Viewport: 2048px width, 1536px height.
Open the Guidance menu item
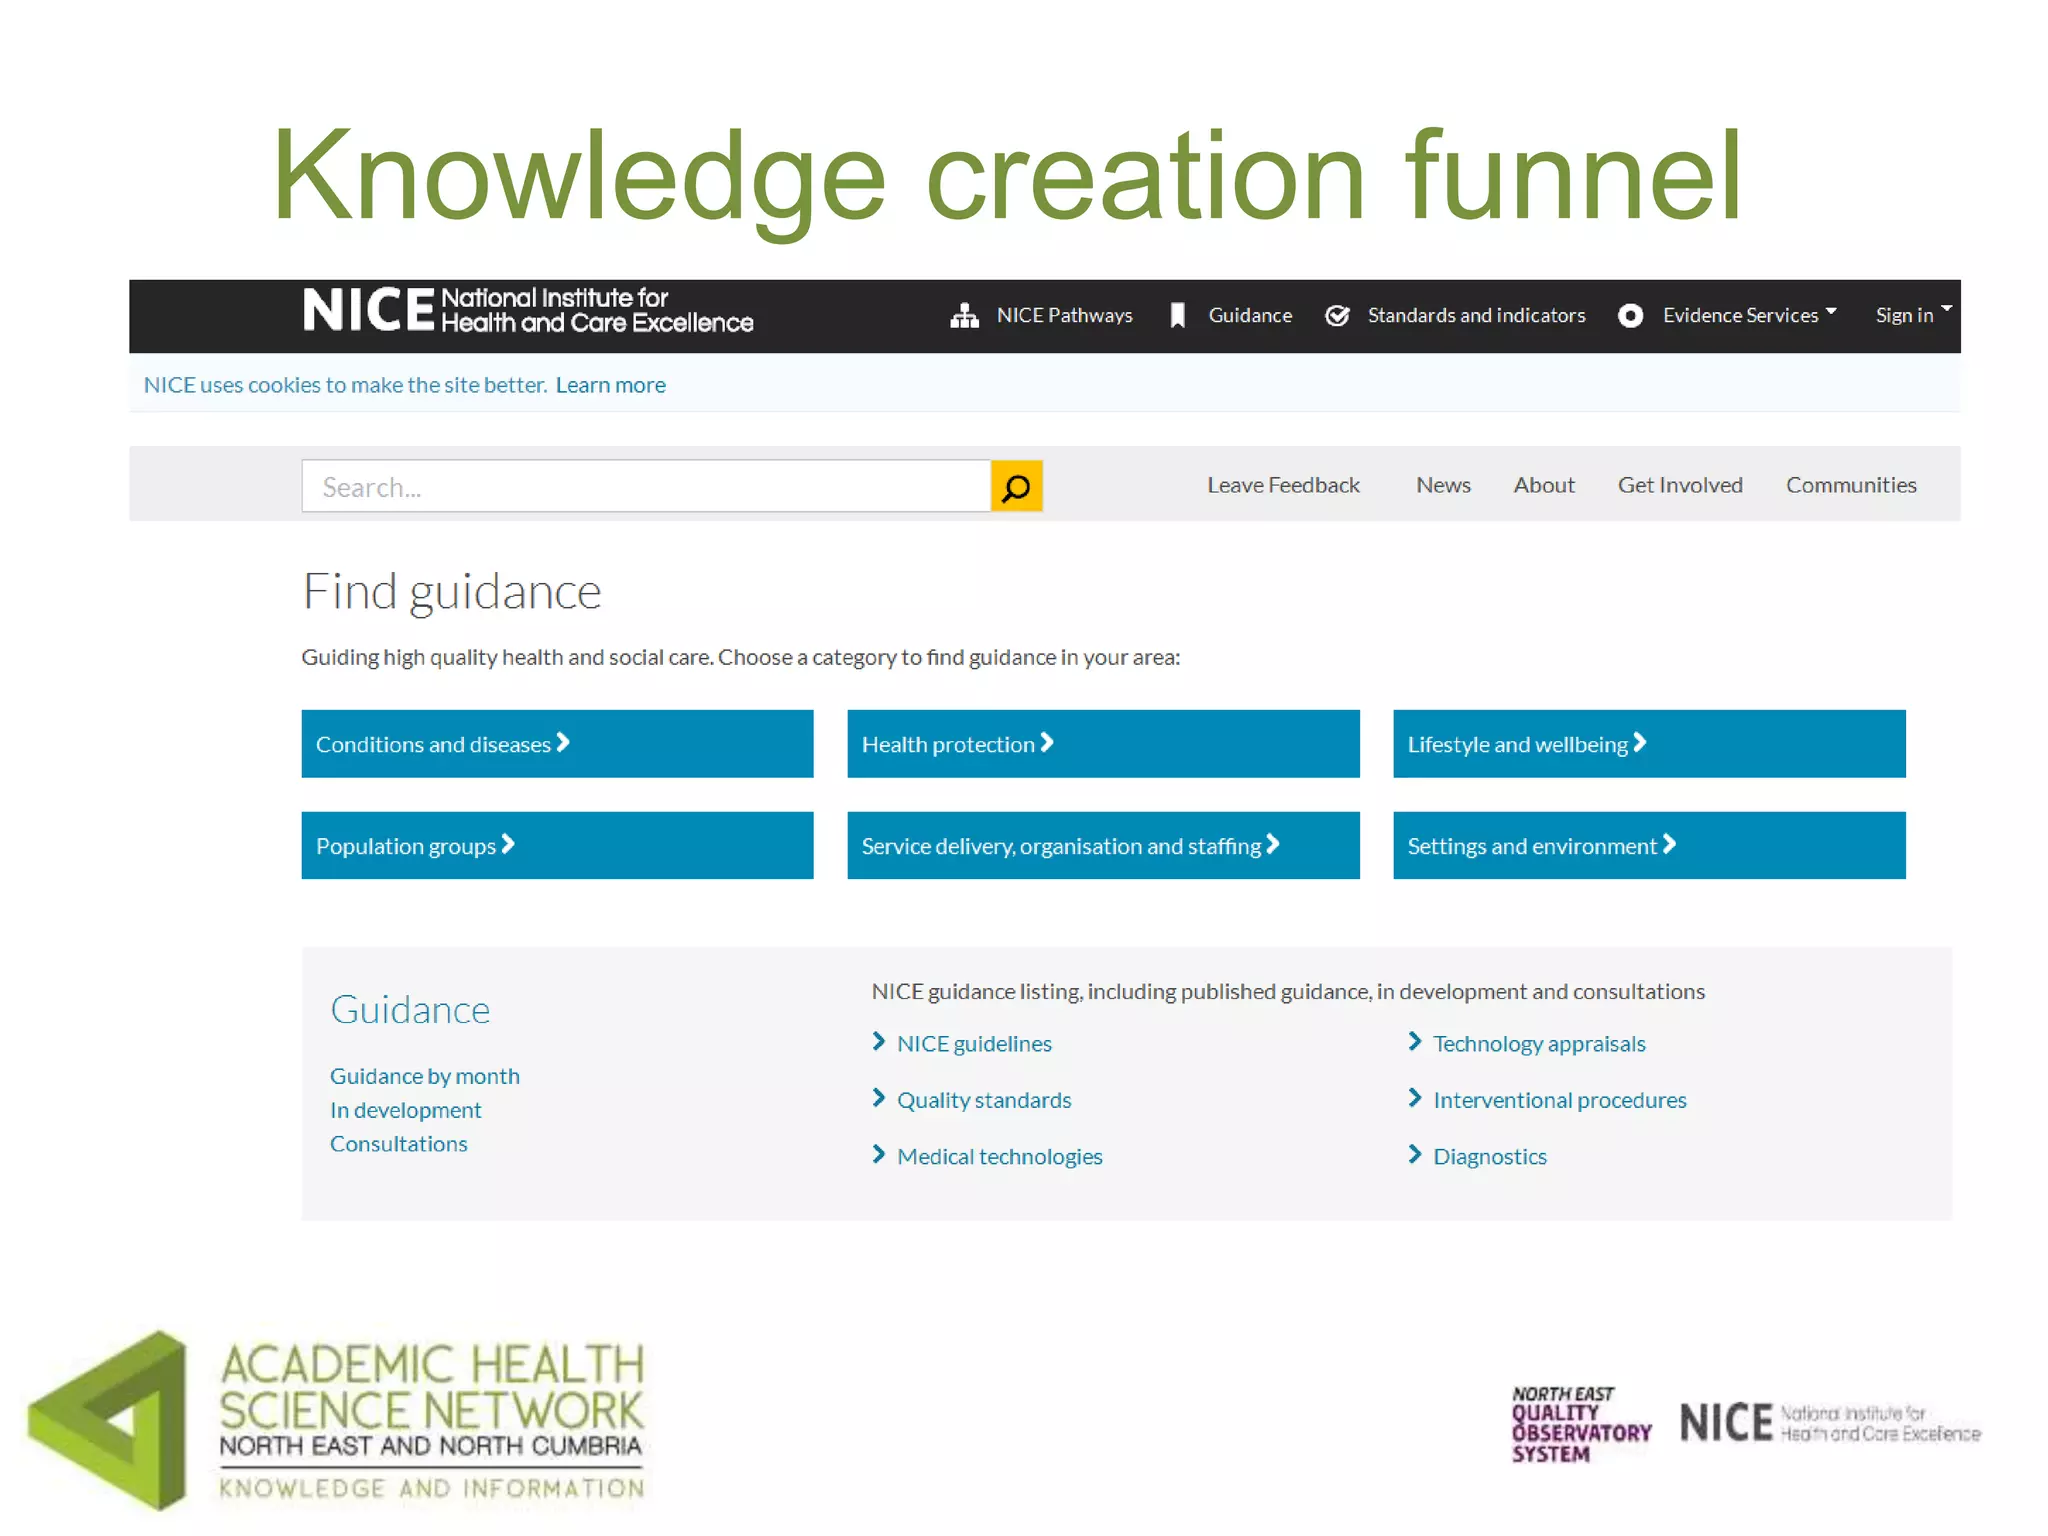pos(1250,316)
